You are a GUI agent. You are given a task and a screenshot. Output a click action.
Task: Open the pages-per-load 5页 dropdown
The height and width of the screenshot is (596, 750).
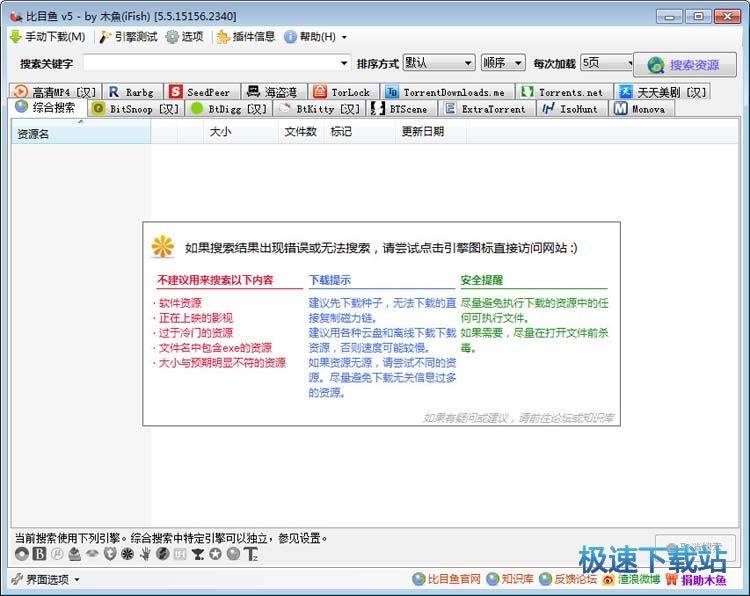click(x=606, y=63)
